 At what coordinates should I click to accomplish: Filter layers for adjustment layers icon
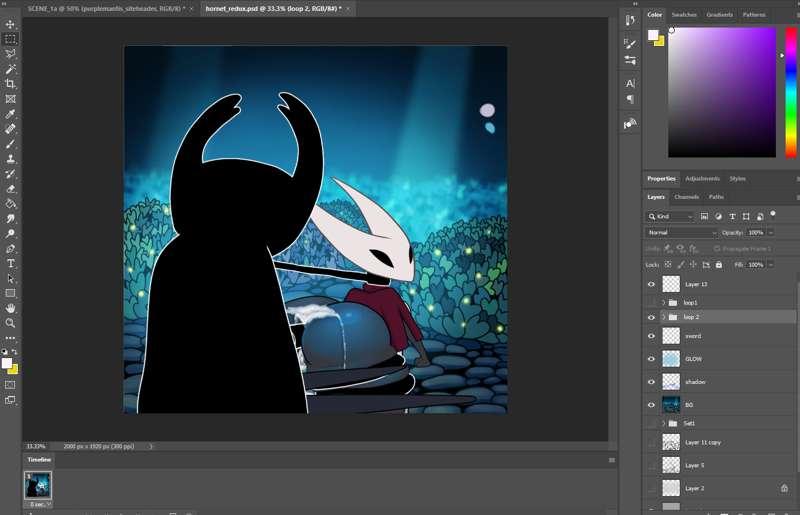718,216
